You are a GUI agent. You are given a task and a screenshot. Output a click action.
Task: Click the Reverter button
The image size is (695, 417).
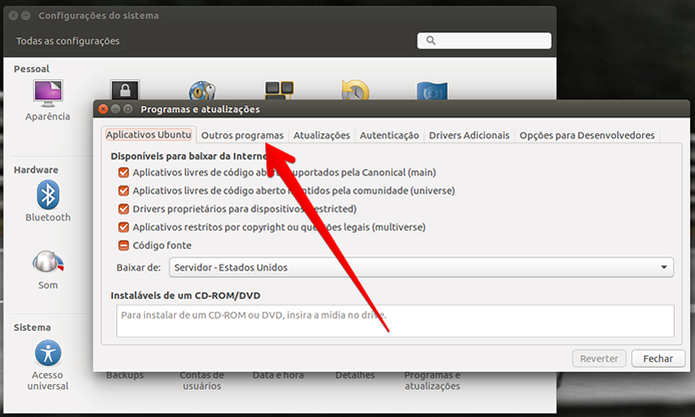(x=599, y=359)
